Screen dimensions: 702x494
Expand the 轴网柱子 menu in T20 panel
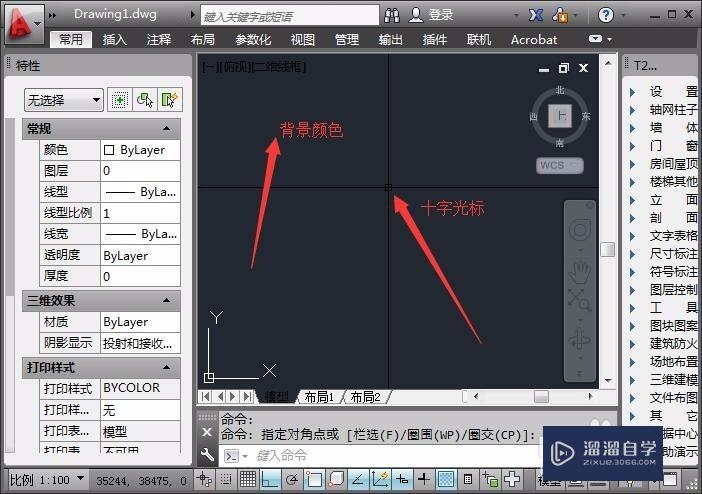[x=633, y=110]
